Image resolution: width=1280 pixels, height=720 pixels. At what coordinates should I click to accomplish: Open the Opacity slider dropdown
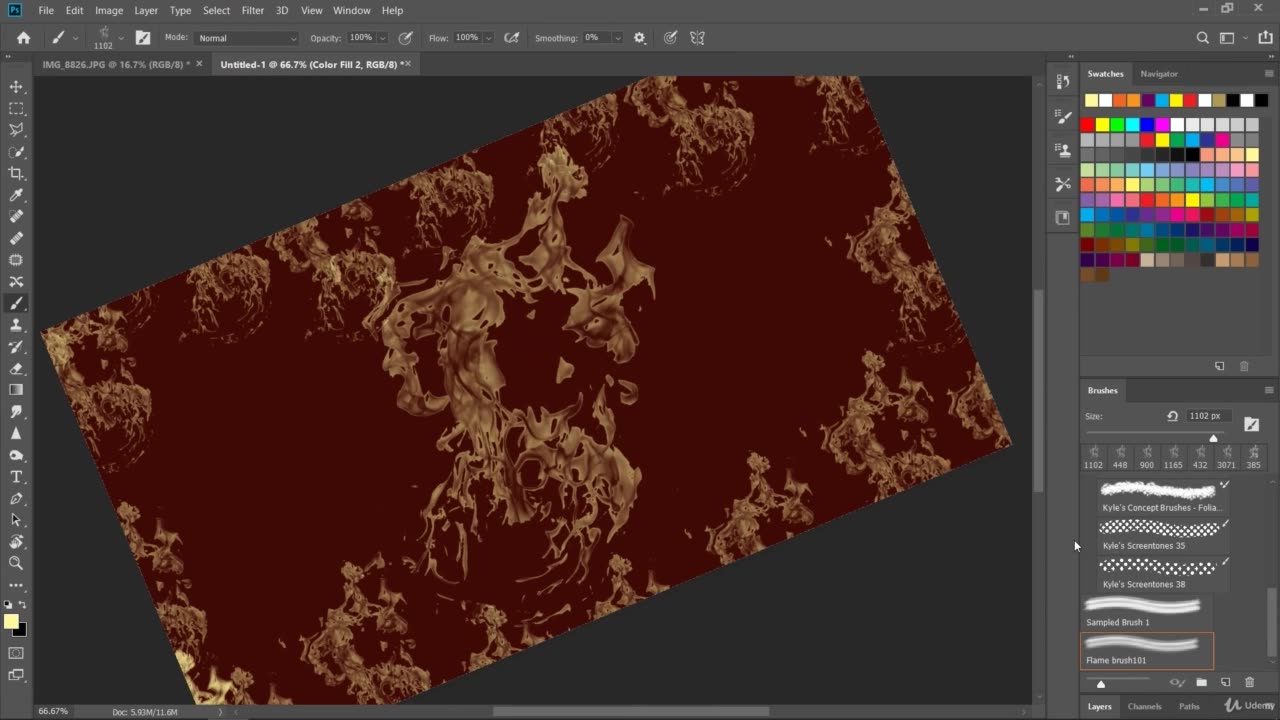[383, 38]
